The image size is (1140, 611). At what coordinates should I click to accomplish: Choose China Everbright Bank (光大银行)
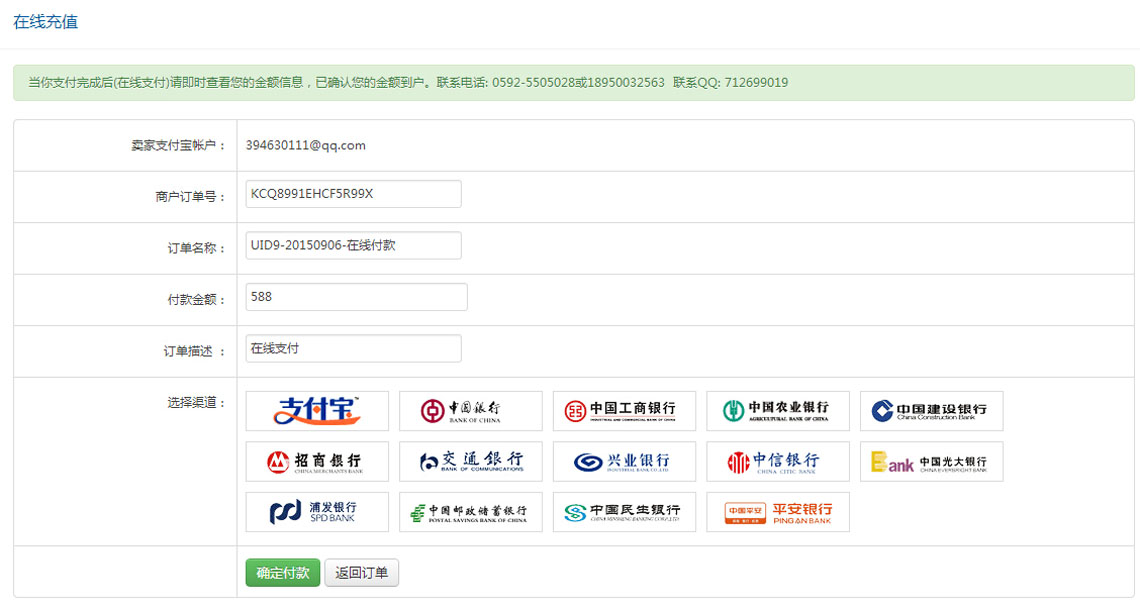(931, 462)
